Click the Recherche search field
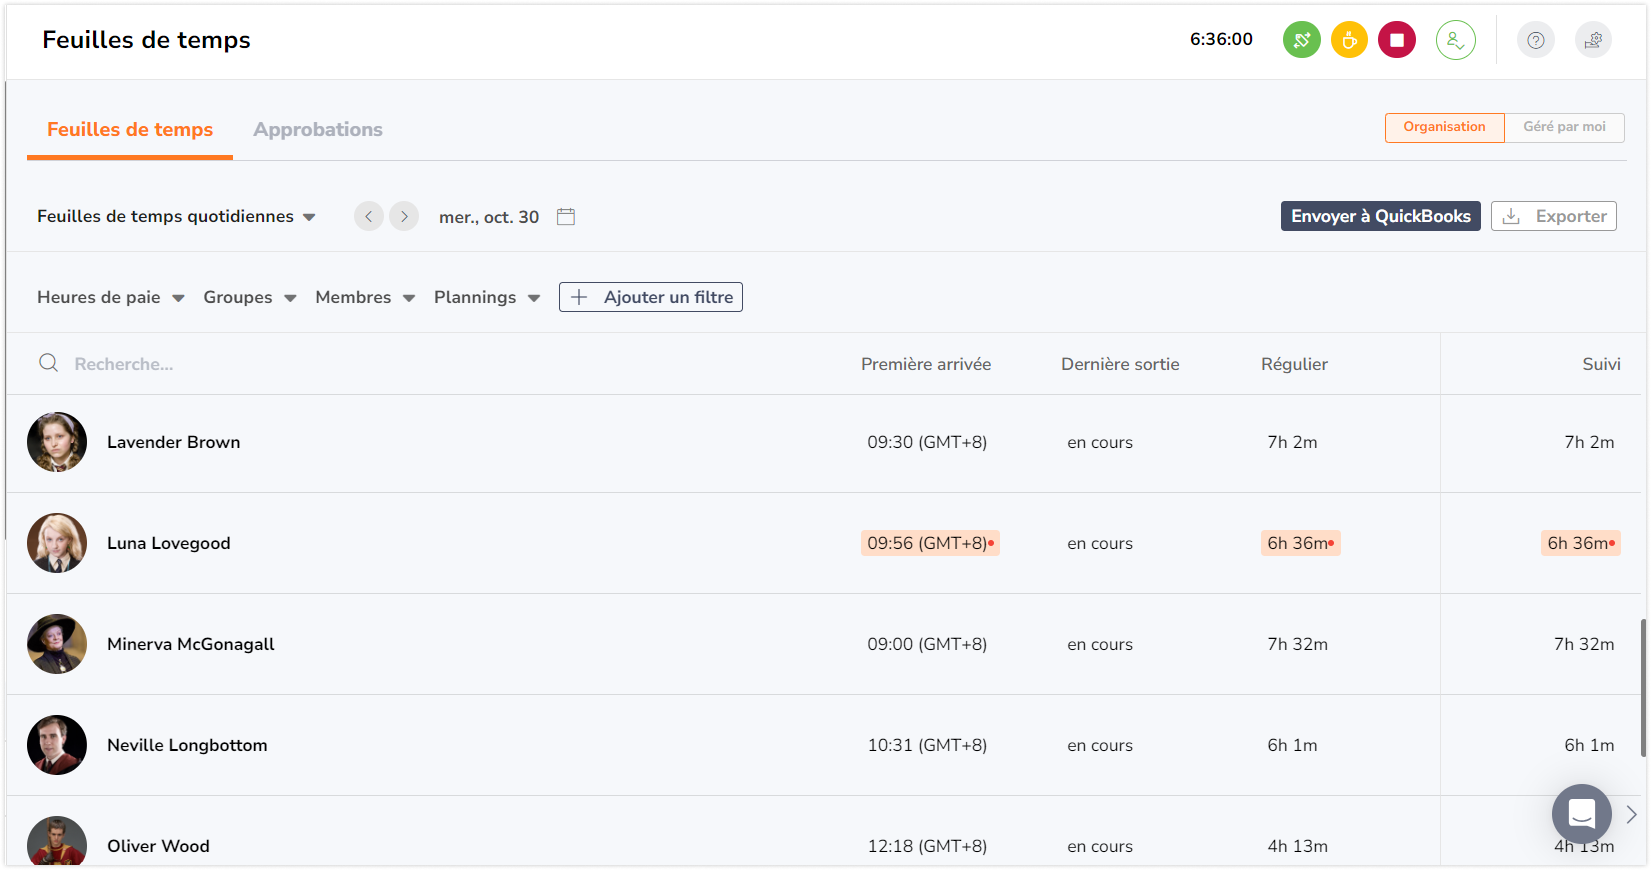This screenshot has width=1651, height=870. click(x=420, y=364)
